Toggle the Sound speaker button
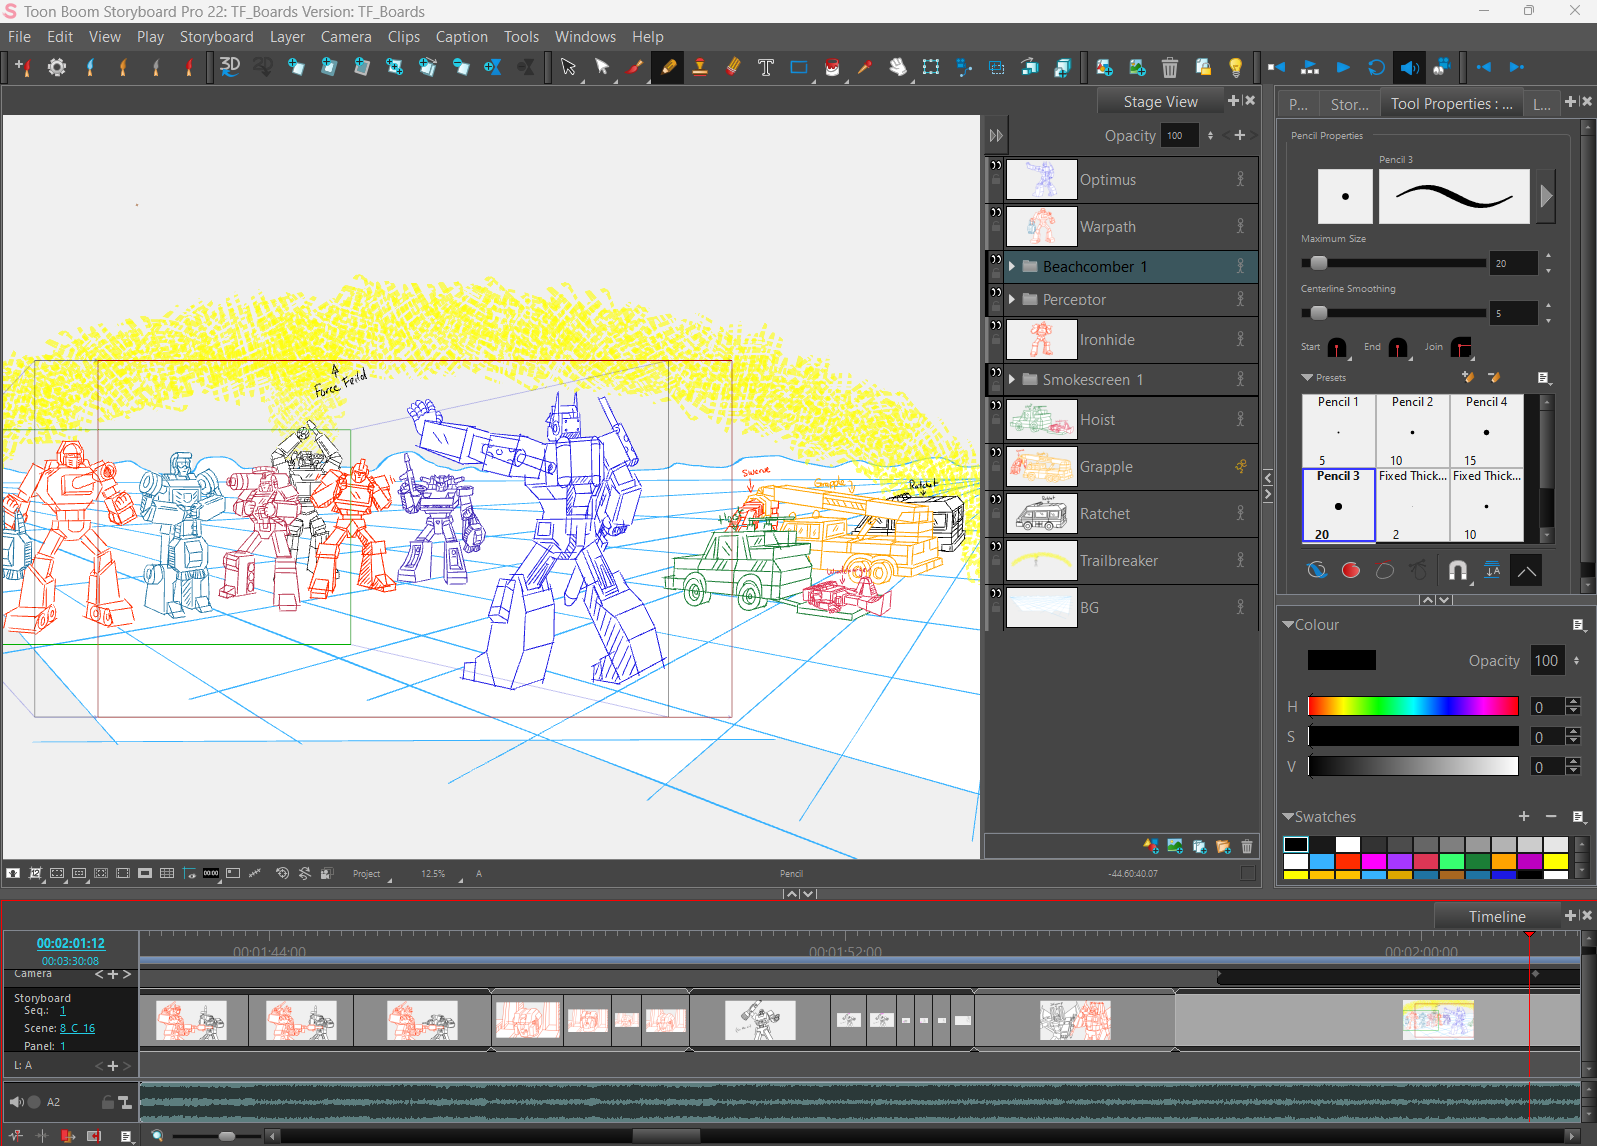Viewport: 1597px width, 1146px height. [x=1409, y=67]
